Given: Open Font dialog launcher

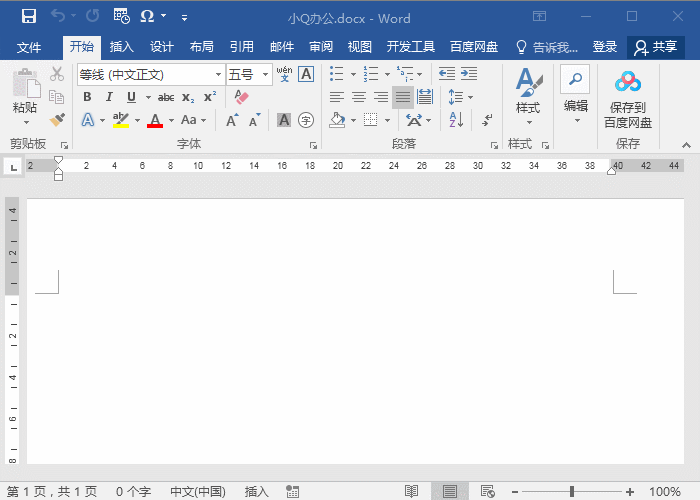Looking at the screenshot, I should (313, 145).
